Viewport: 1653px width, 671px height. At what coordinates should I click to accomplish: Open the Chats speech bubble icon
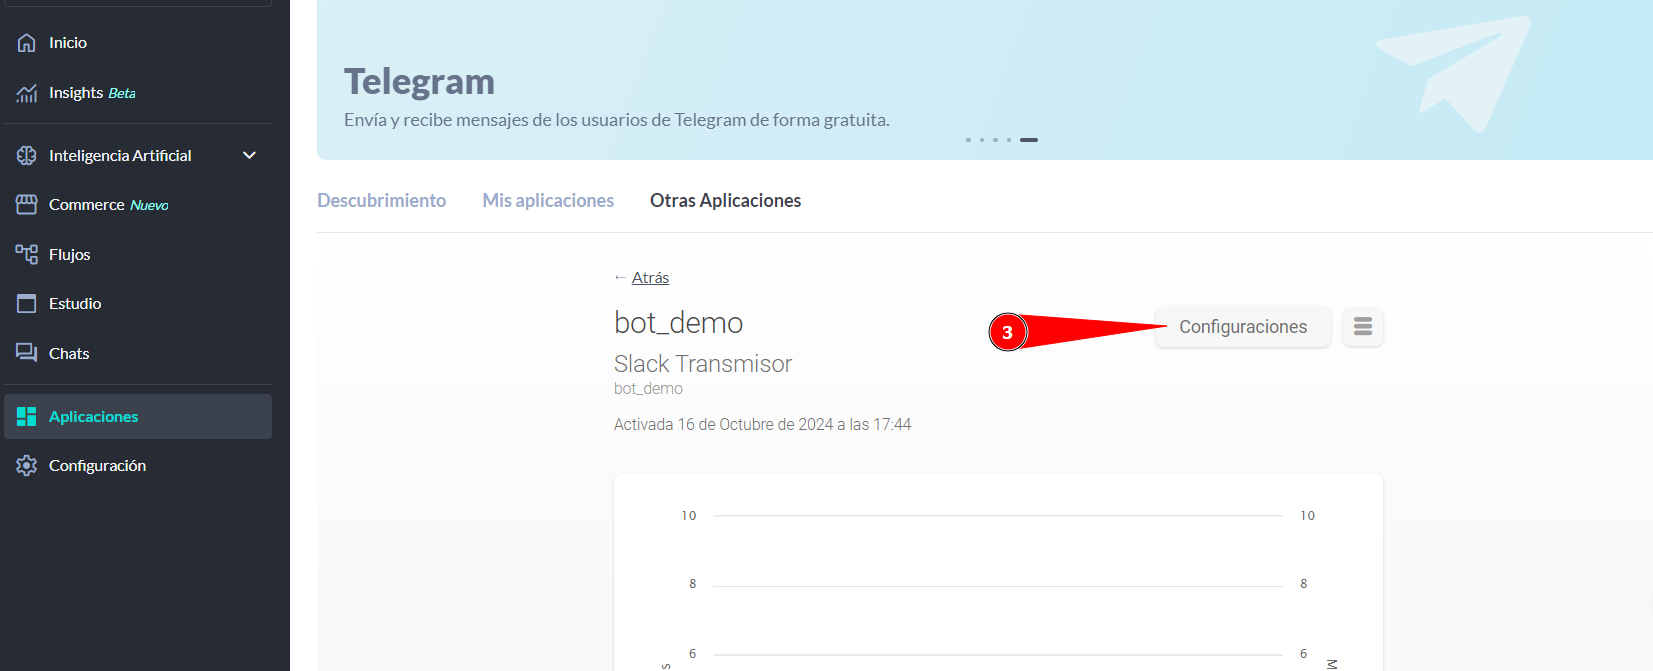[x=27, y=353]
